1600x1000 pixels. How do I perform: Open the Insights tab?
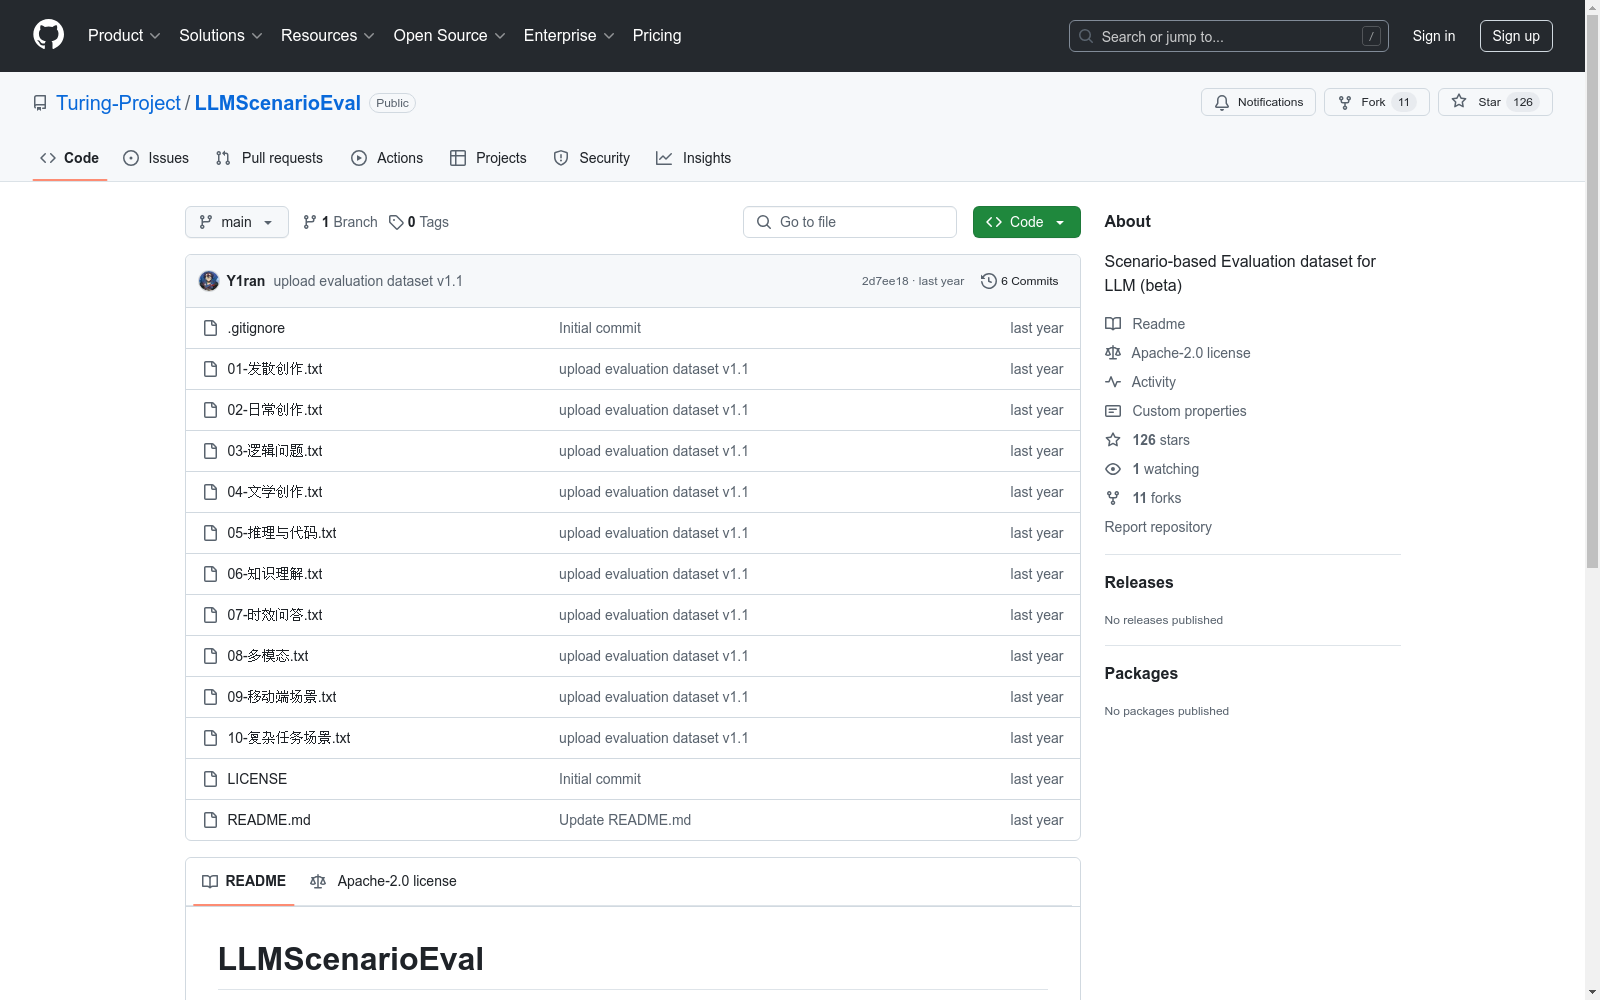693,158
